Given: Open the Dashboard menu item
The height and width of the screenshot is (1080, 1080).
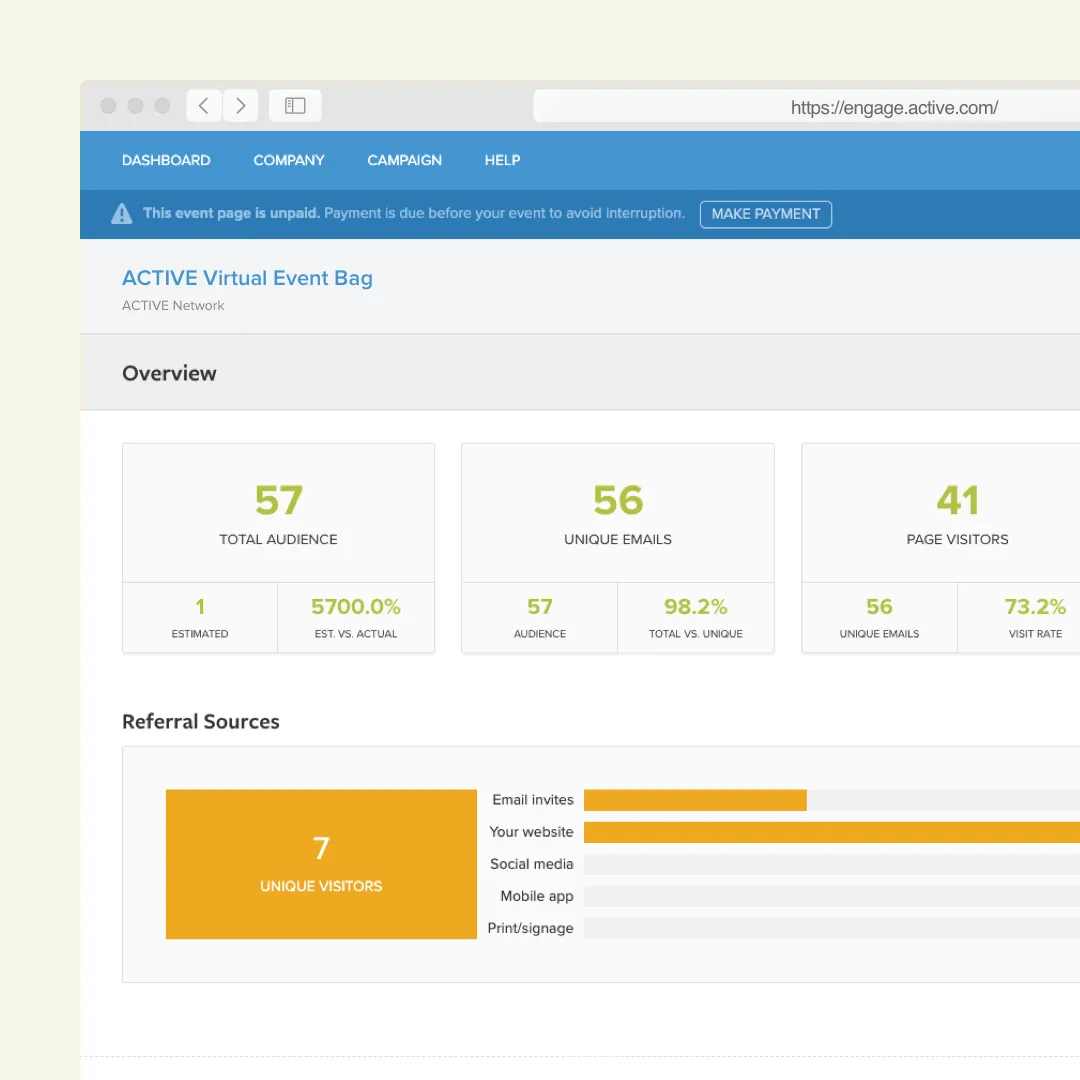Looking at the screenshot, I should (x=166, y=160).
